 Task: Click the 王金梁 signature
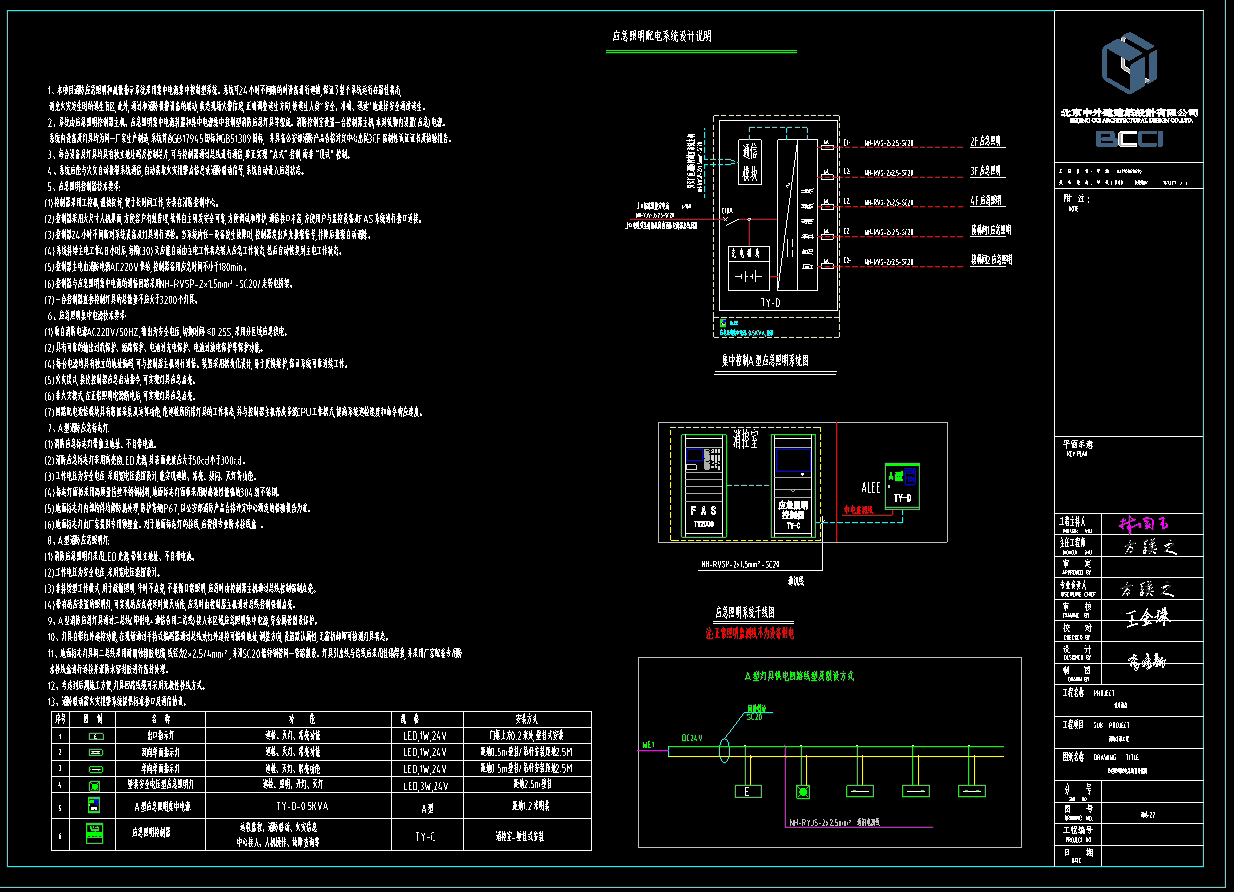tap(1146, 616)
